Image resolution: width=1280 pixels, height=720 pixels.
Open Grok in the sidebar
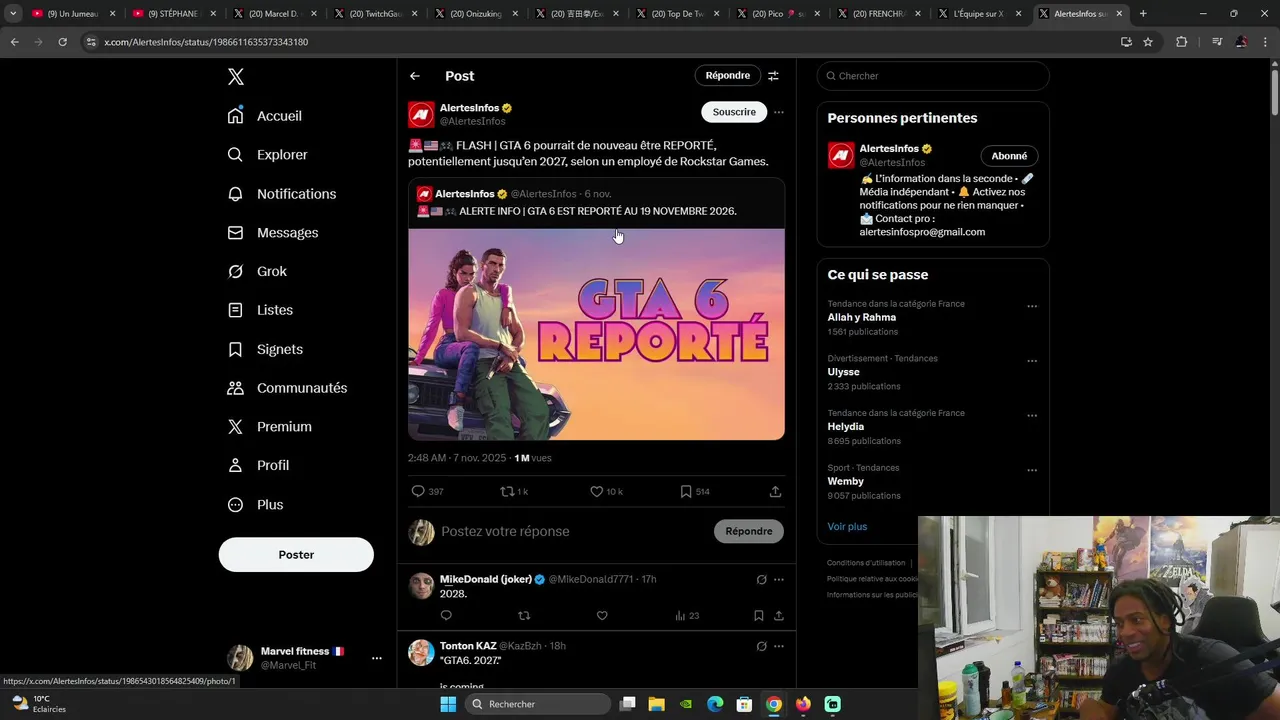point(257,271)
